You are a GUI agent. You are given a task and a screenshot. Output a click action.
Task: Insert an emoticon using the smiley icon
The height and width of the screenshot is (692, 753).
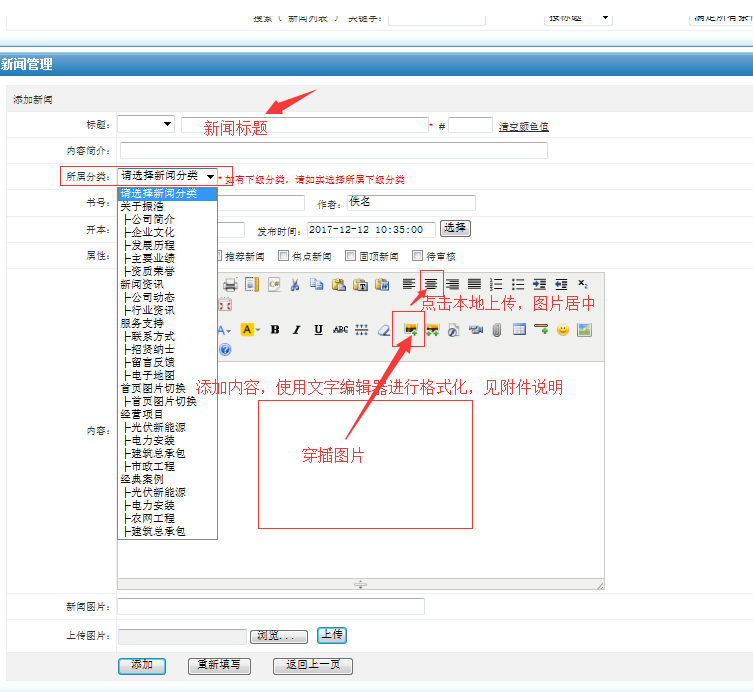[x=563, y=330]
